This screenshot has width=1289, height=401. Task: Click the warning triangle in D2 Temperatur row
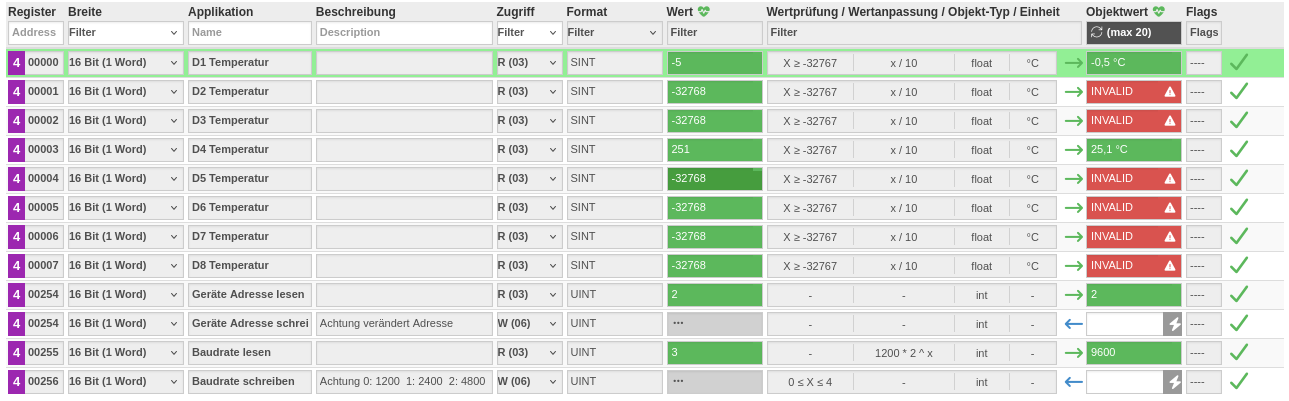(1169, 91)
